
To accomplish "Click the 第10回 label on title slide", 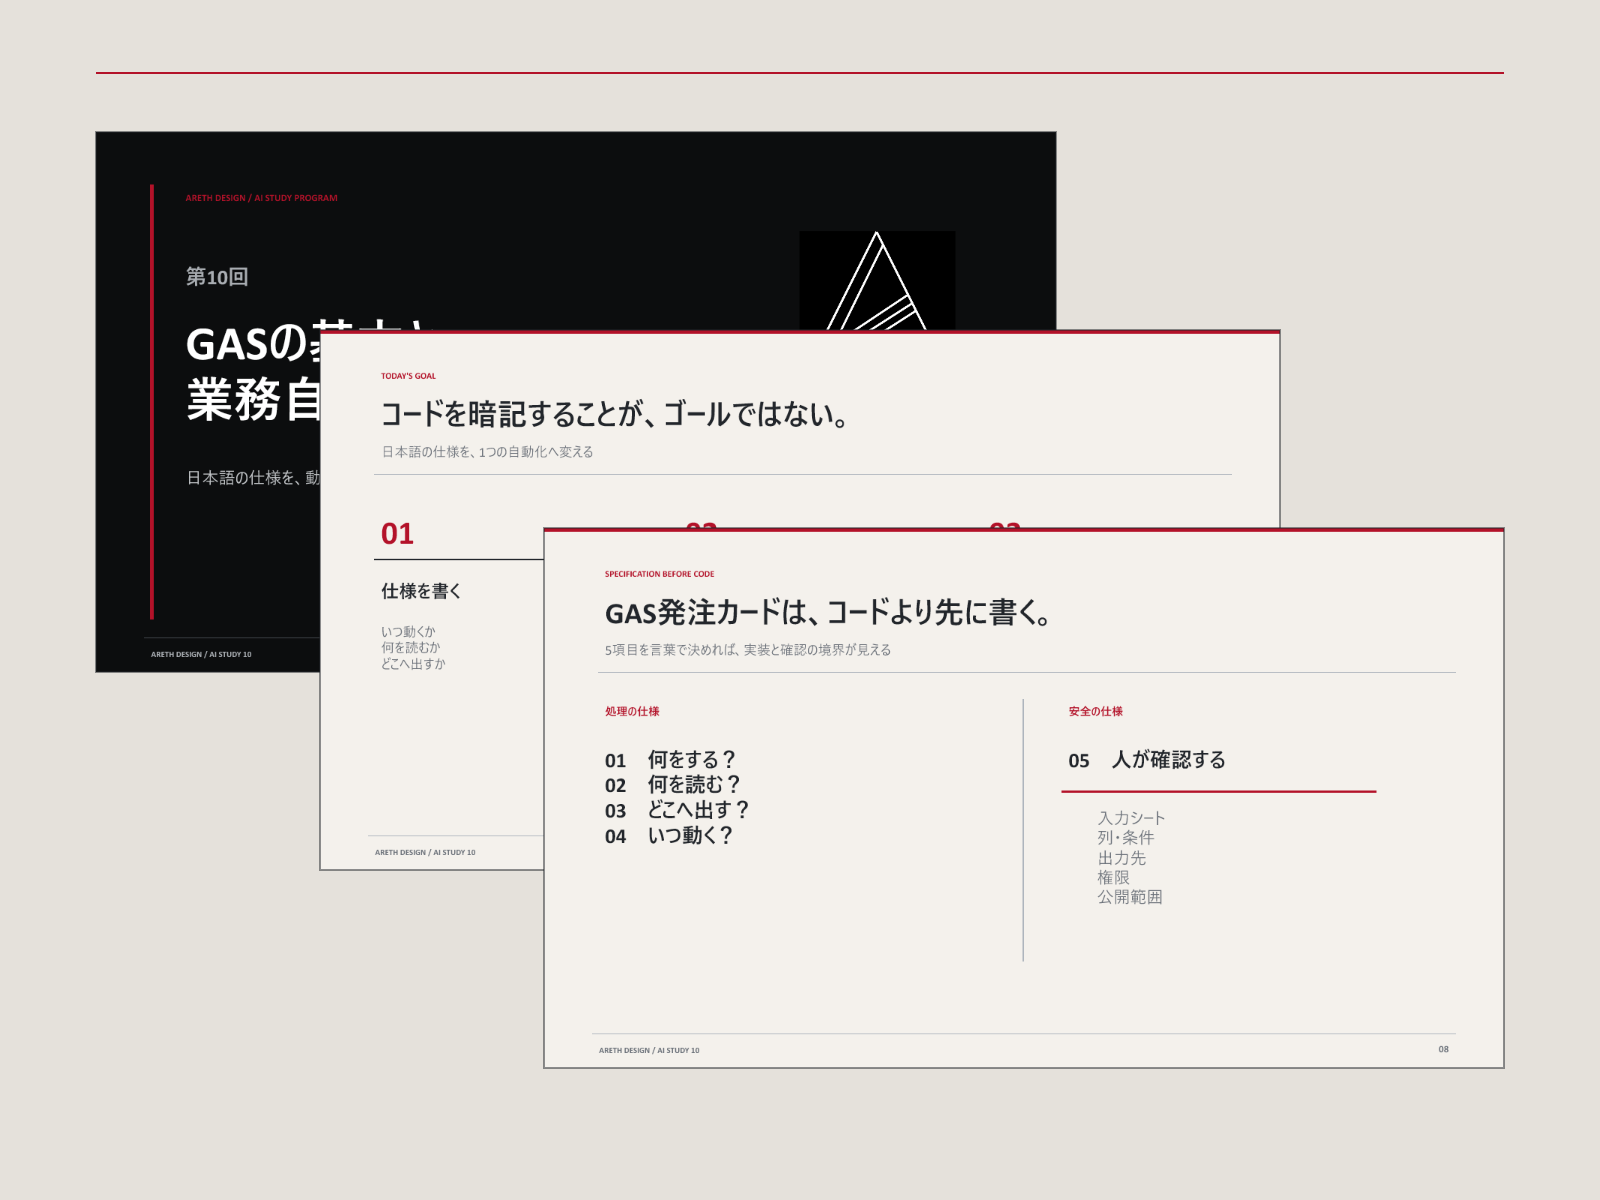I will click(x=217, y=277).
